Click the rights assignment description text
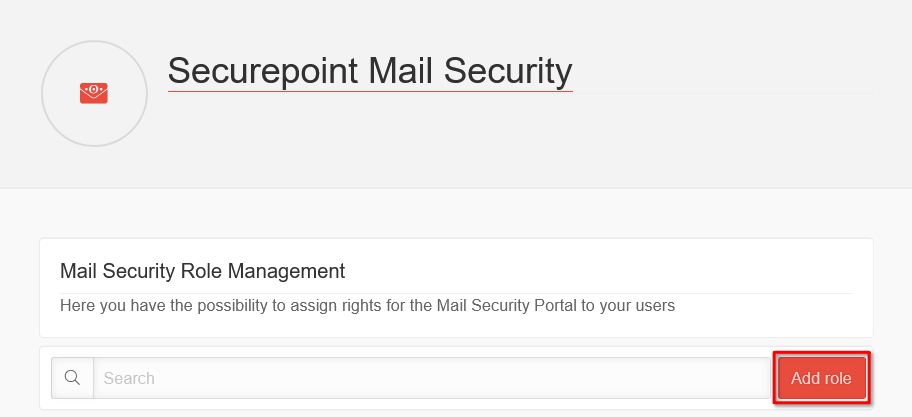 pos(367,305)
